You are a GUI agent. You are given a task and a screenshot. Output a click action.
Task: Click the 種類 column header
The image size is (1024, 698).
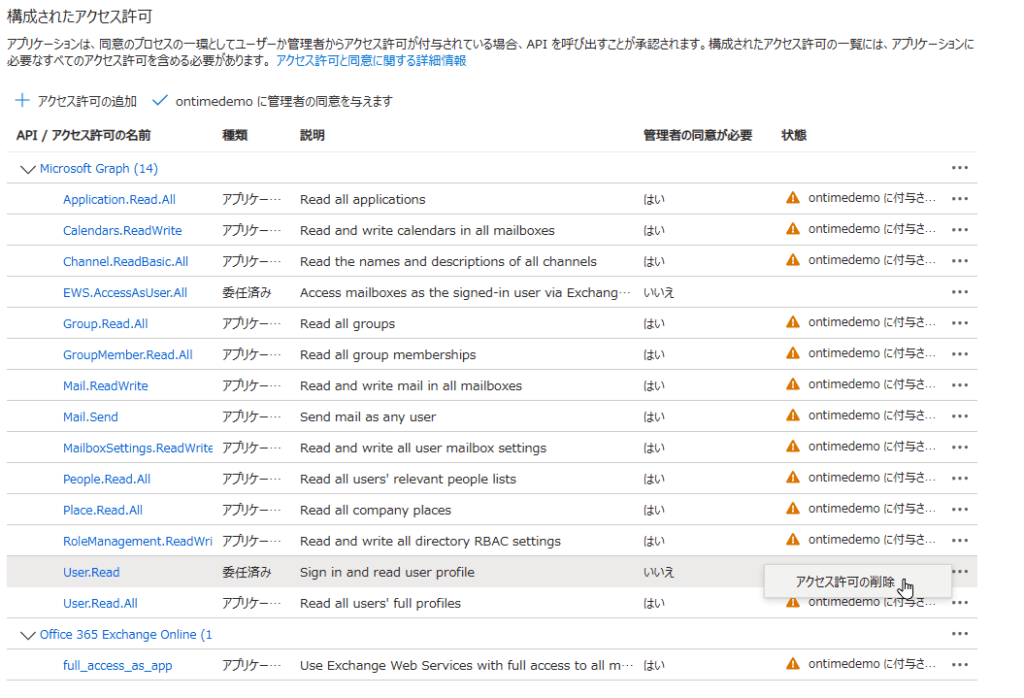(x=234, y=135)
